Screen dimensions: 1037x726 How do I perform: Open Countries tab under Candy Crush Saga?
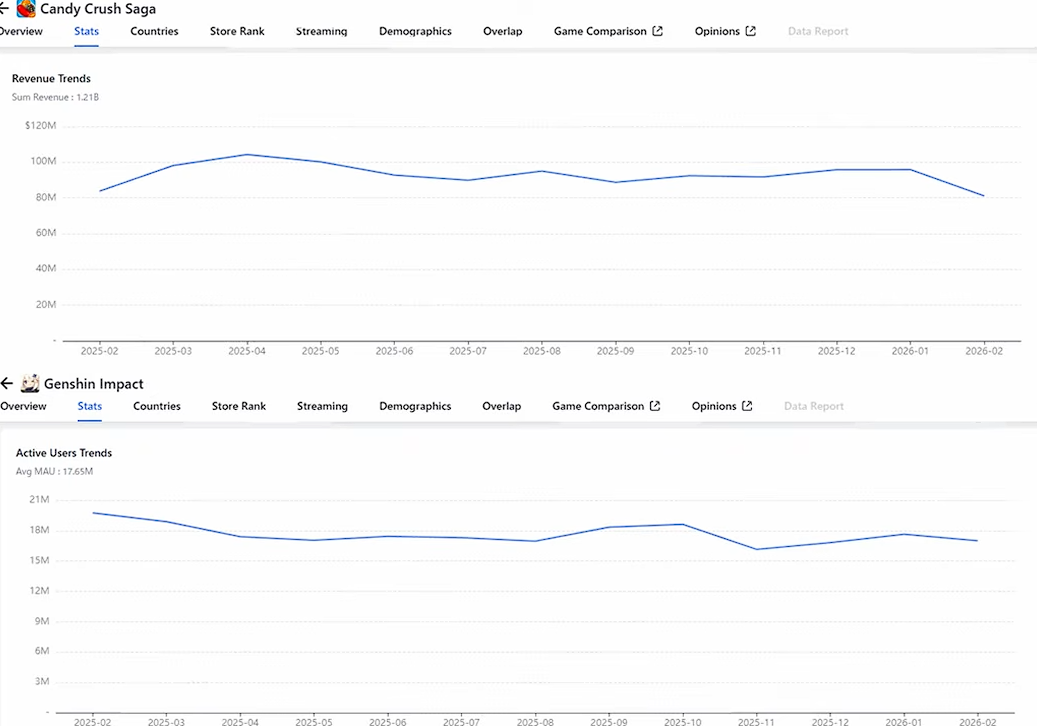click(154, 31)
